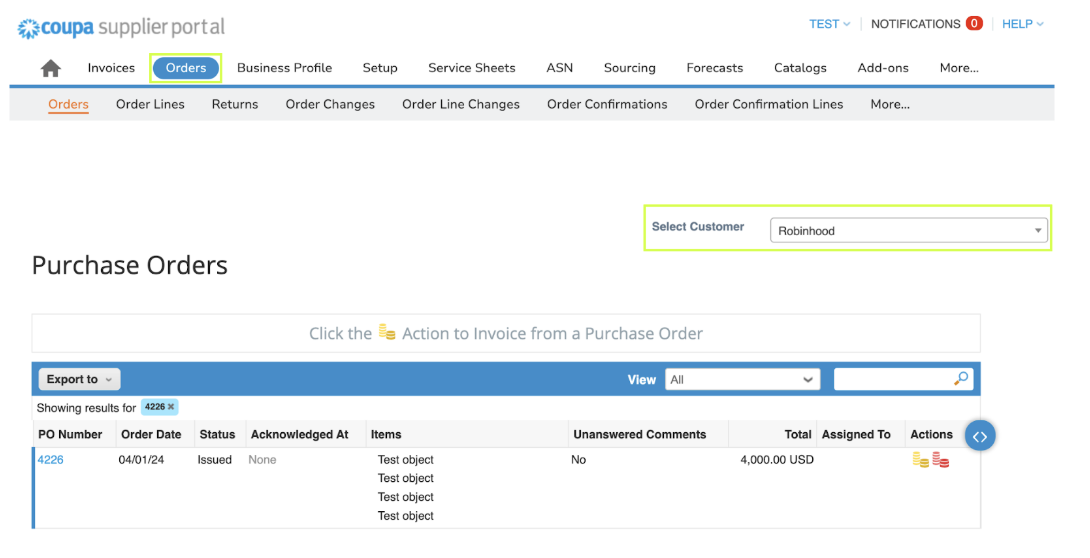This screenshot has height=558, width=1090.
Task: Switch to Returns sub-tab
Action: [235, 104]
